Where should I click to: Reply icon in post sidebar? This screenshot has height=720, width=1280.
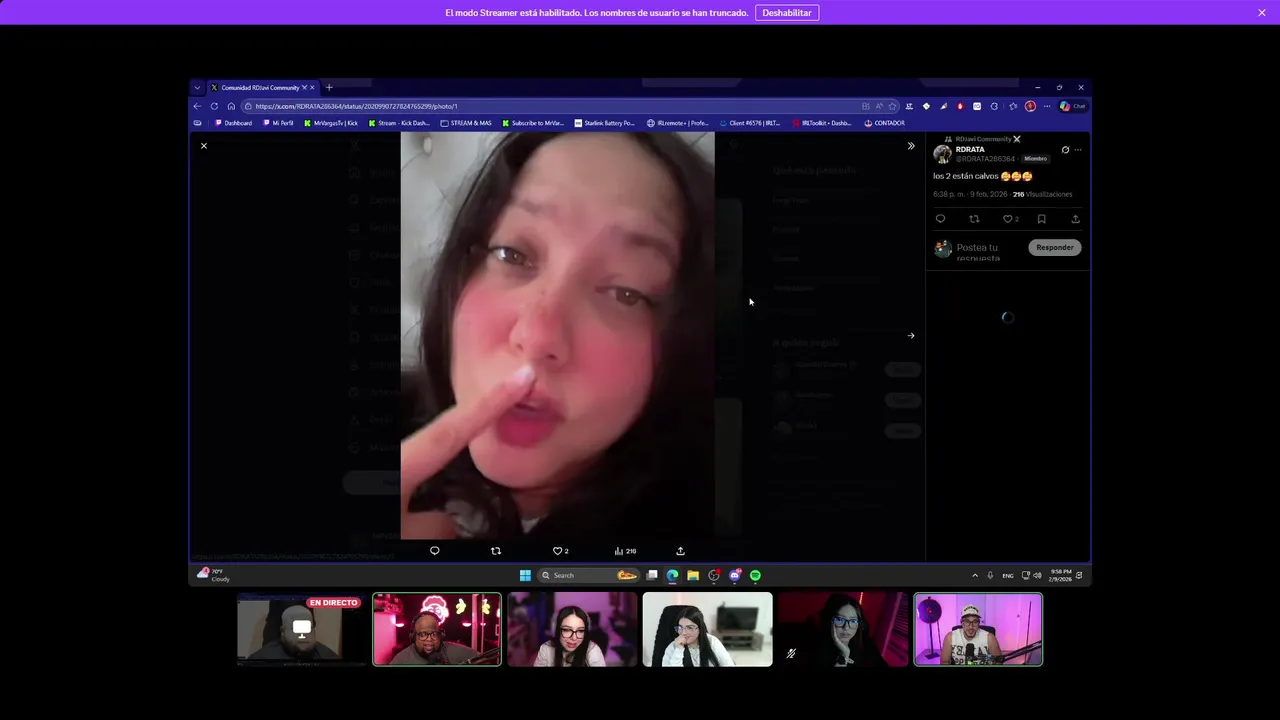pyautogui.click(x=940, y=219)
